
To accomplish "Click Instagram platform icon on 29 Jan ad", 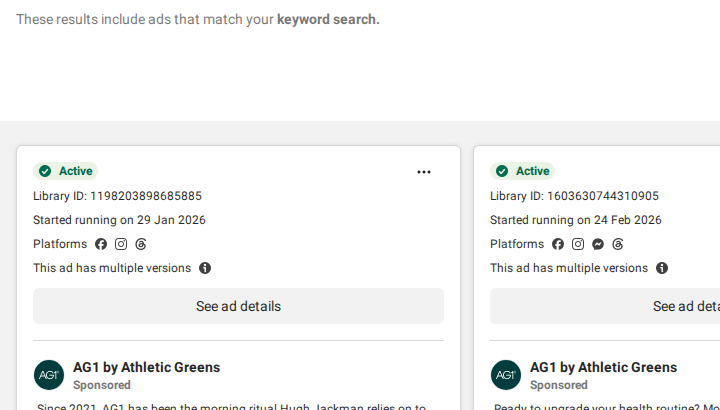I will (x=121, y=244).
